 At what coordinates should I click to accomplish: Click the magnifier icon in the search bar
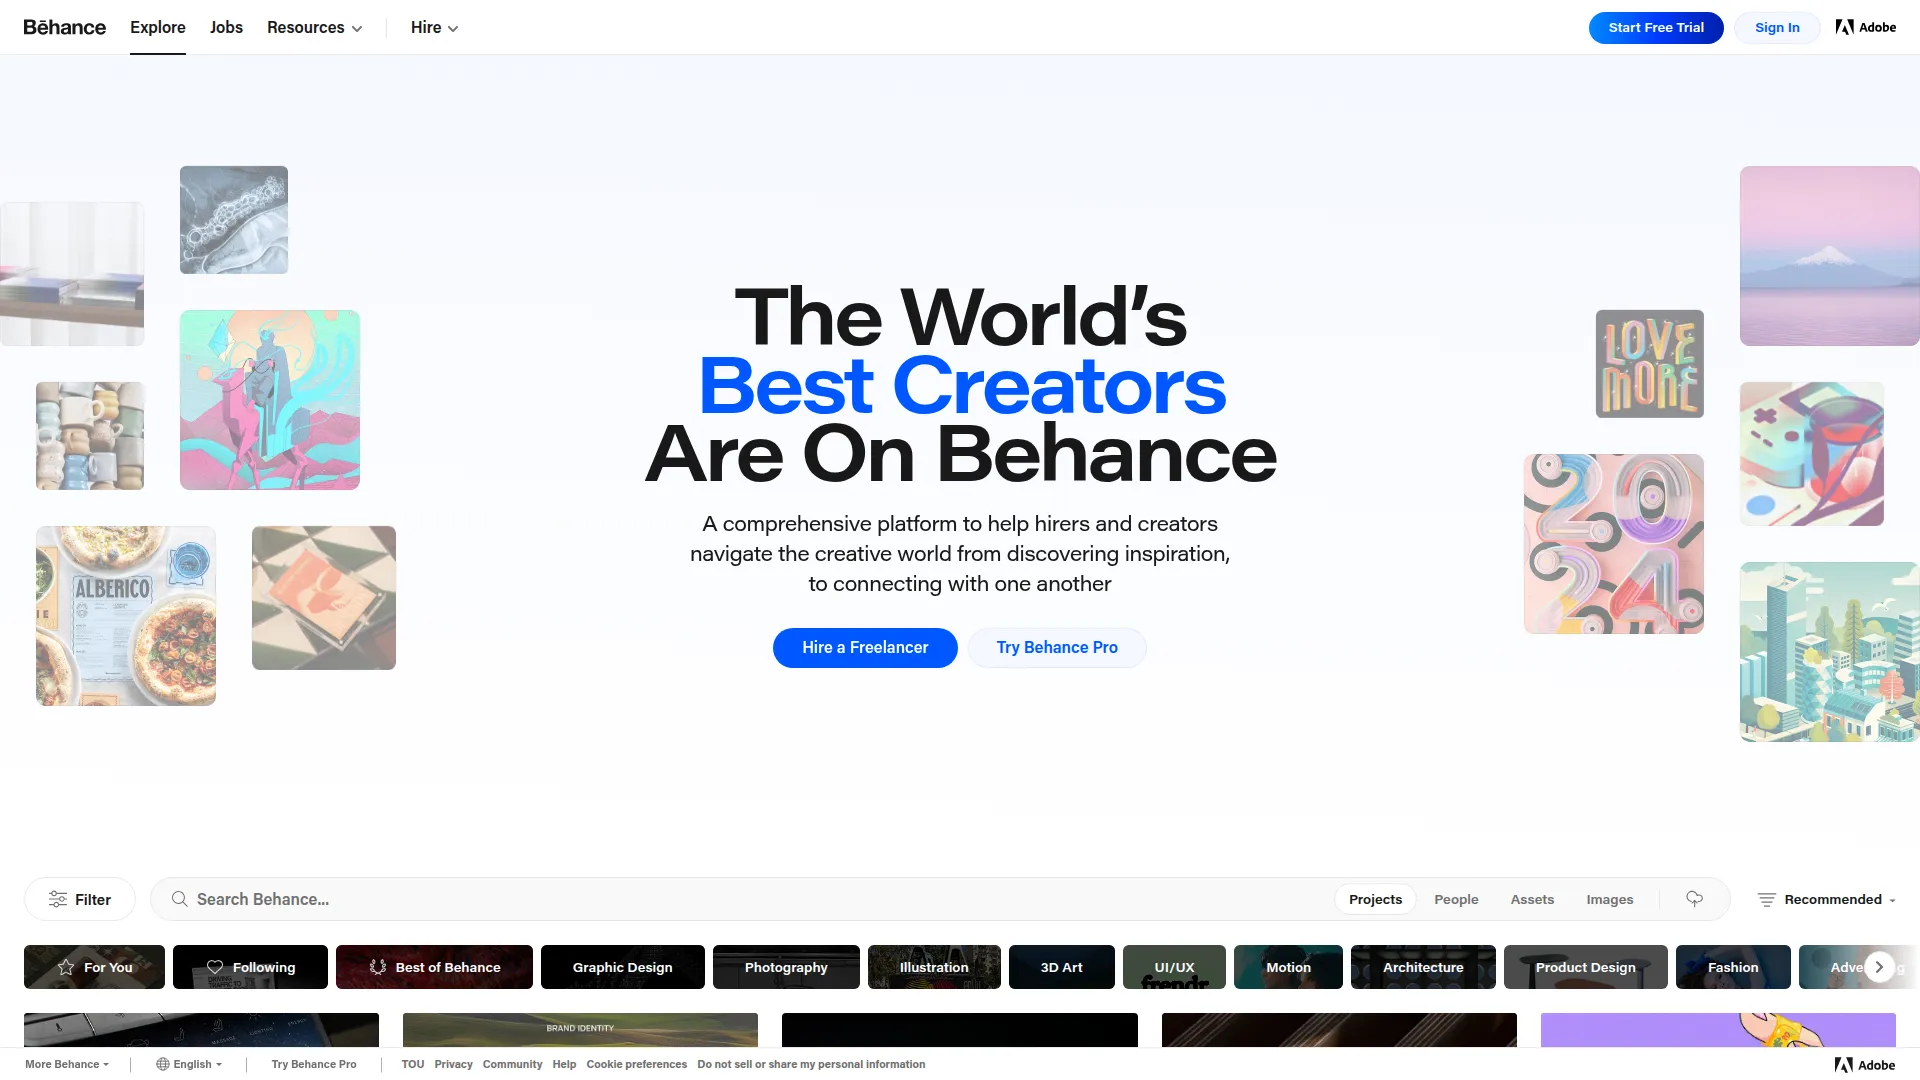coord(180,899)
